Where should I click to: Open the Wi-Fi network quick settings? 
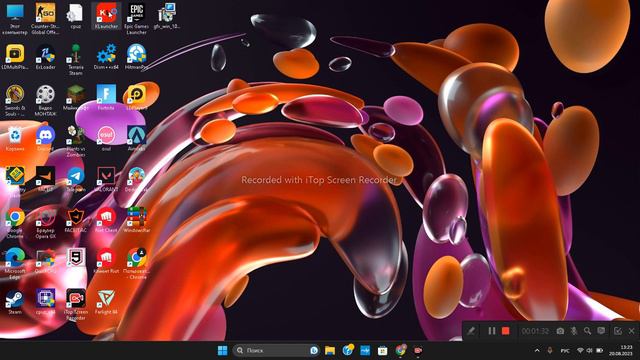pos(580,351)
